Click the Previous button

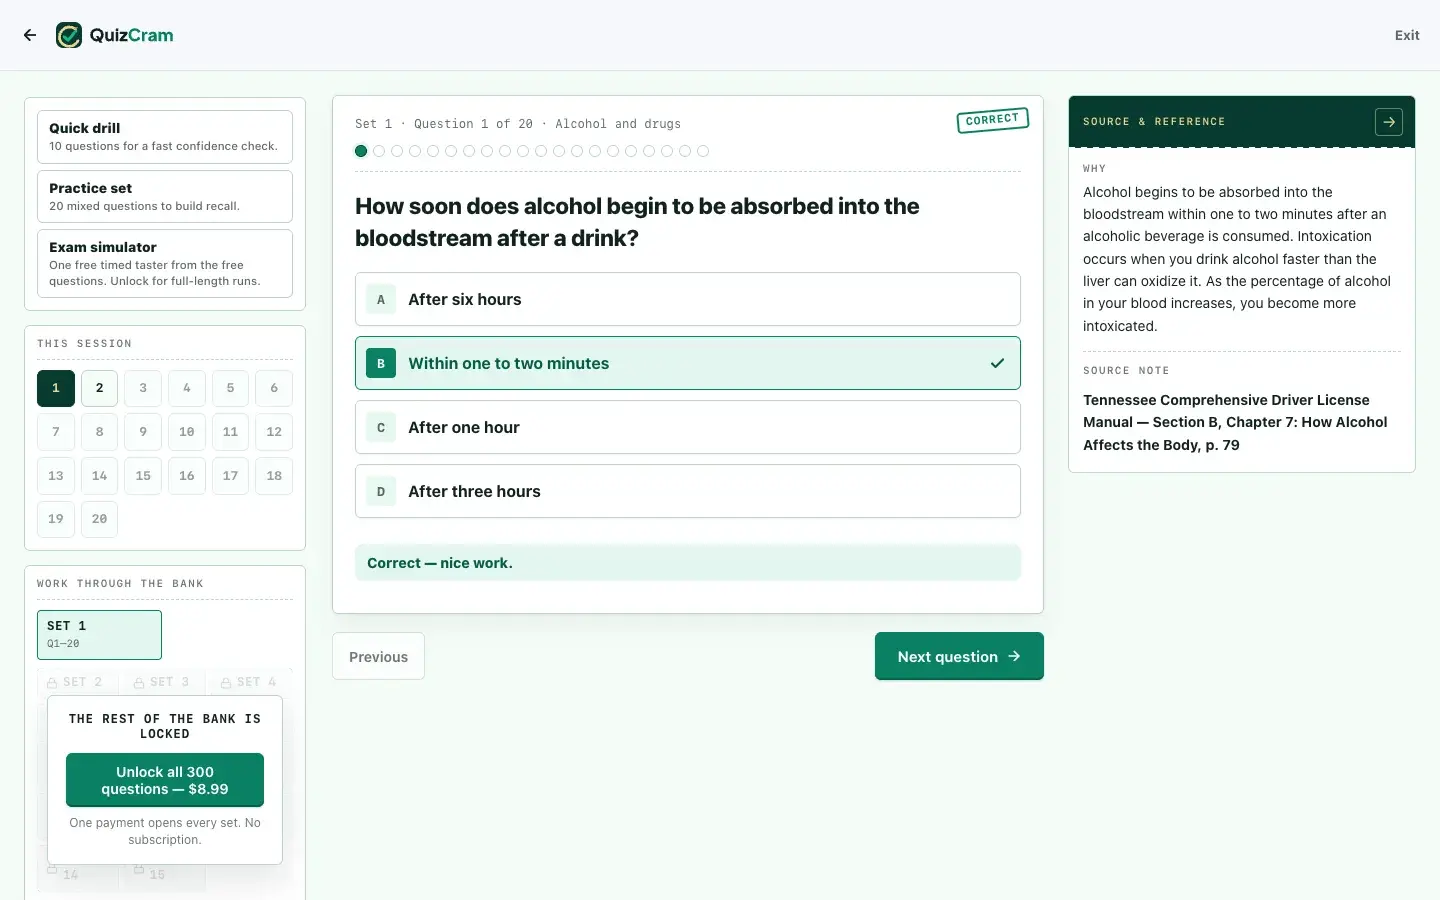(x=378, y=656)
